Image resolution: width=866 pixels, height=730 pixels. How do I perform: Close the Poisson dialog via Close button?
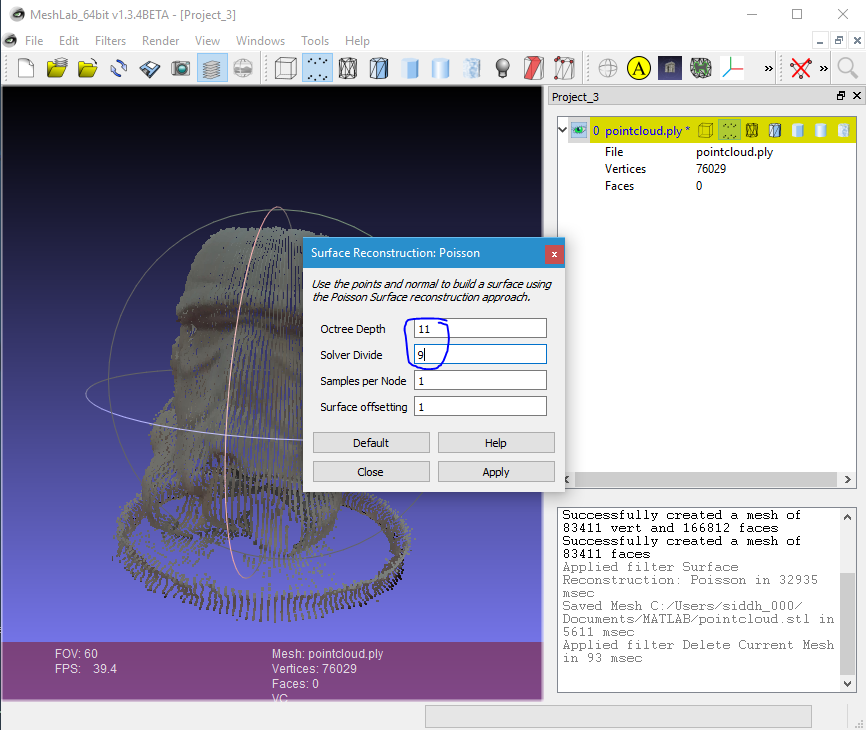[371, 472]
